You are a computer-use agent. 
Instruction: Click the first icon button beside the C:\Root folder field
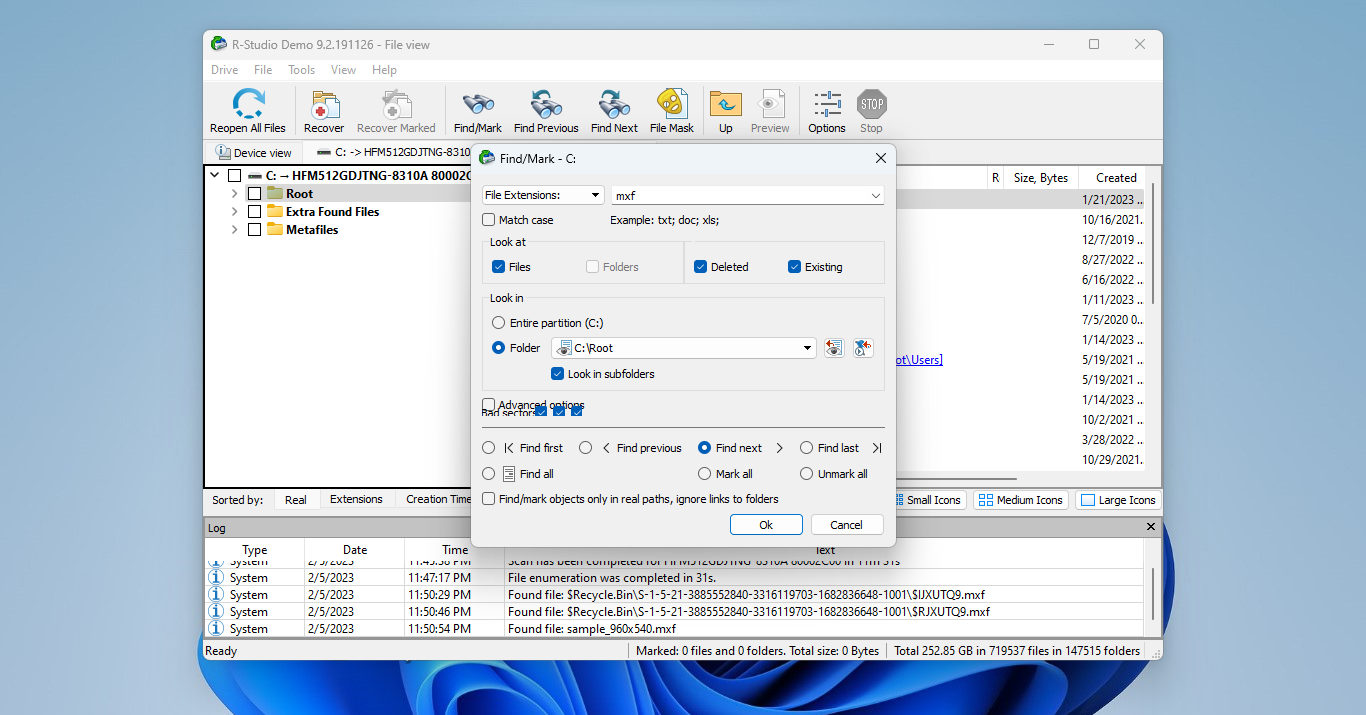834,348
